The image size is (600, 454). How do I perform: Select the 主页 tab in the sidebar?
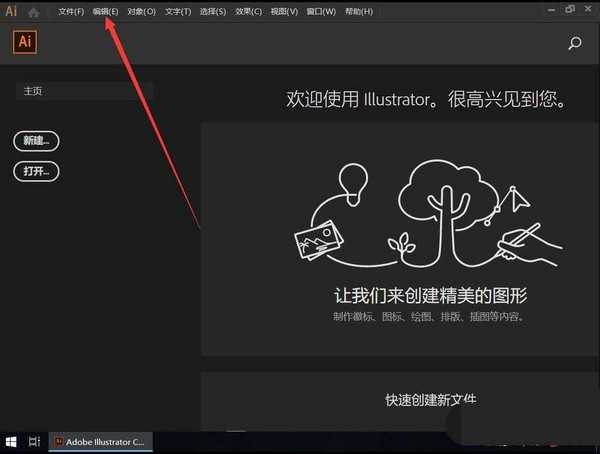click(x=85, y=91)
